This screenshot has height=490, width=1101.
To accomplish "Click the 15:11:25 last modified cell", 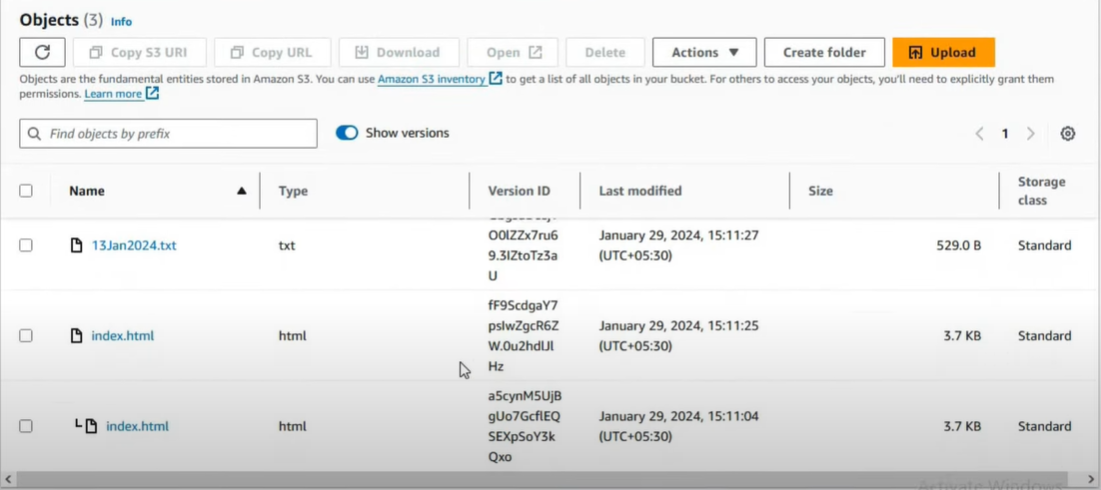I will click(679, 336).
